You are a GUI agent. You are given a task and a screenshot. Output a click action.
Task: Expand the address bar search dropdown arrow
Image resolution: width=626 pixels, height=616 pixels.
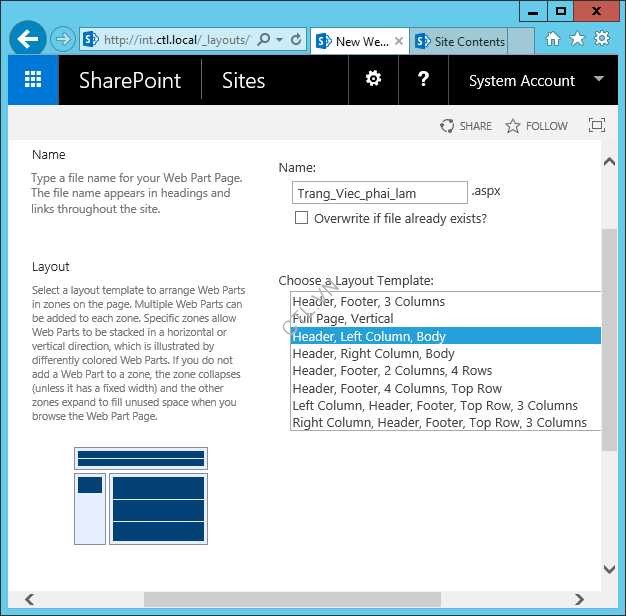pos(279,40)
